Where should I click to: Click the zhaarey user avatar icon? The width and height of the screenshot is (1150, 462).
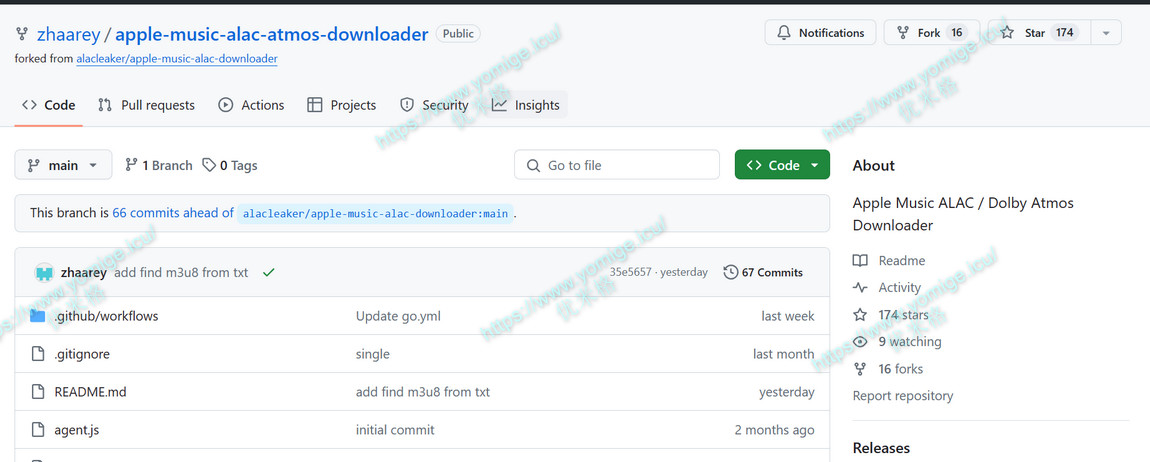44,273
